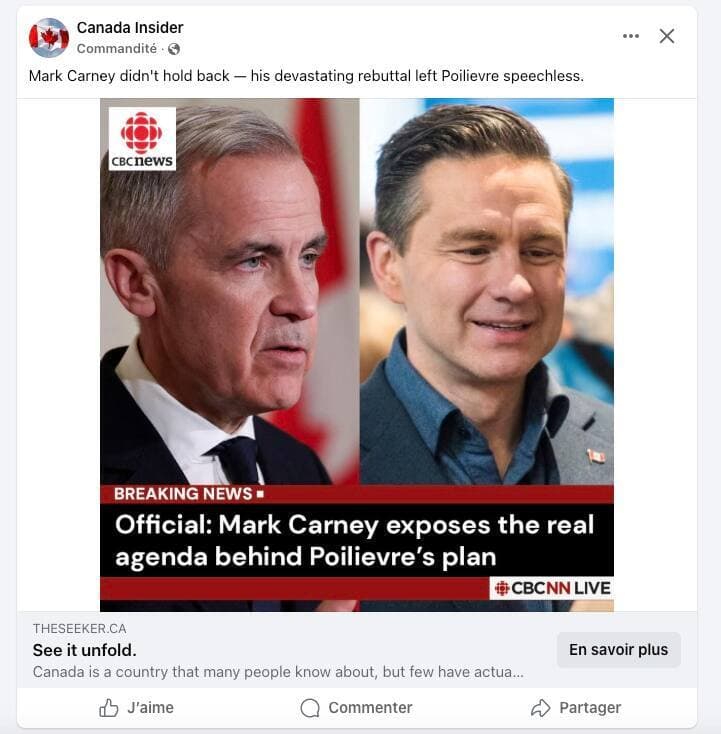Image resolution: width=721 pixels, height=734 pixels.
Task: Open the three-dot post options menu
Action: coord(630,36)
